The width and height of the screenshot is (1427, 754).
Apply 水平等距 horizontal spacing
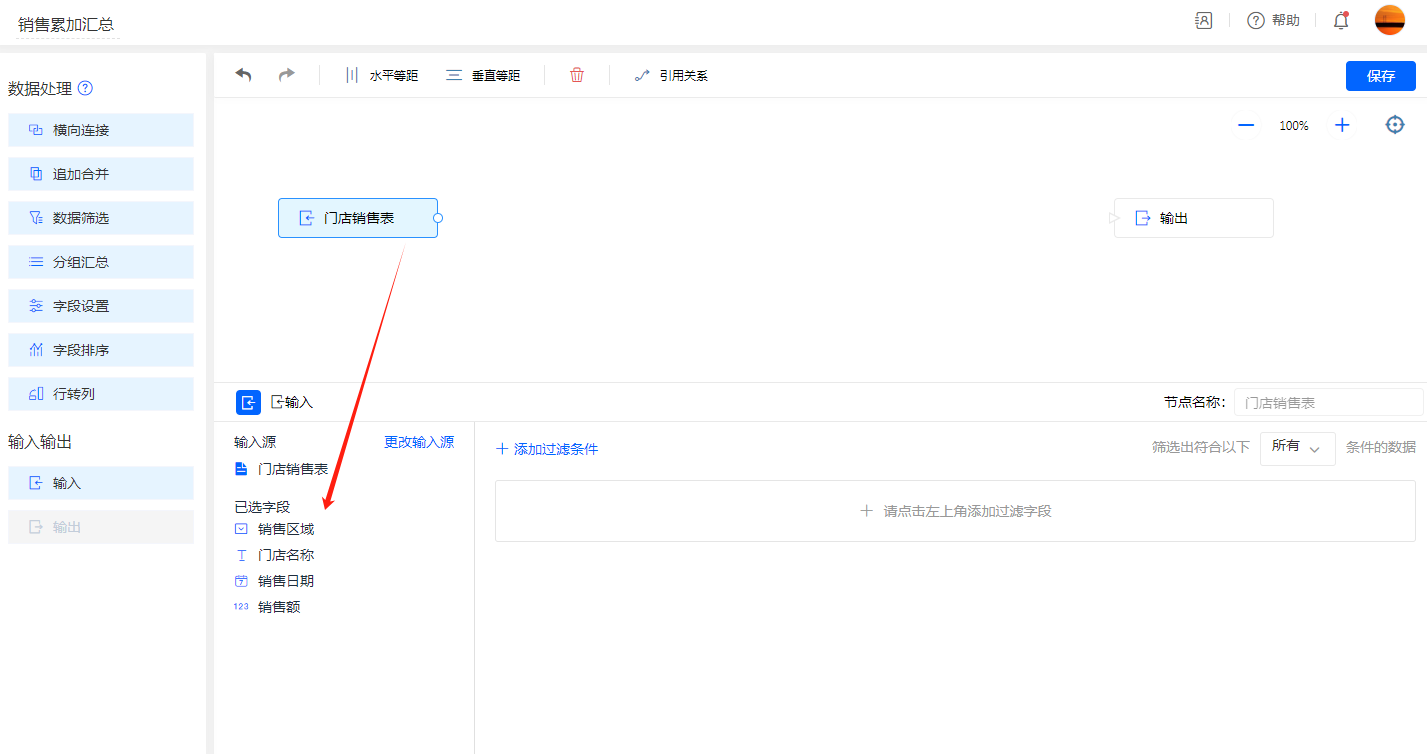[381, 75]
